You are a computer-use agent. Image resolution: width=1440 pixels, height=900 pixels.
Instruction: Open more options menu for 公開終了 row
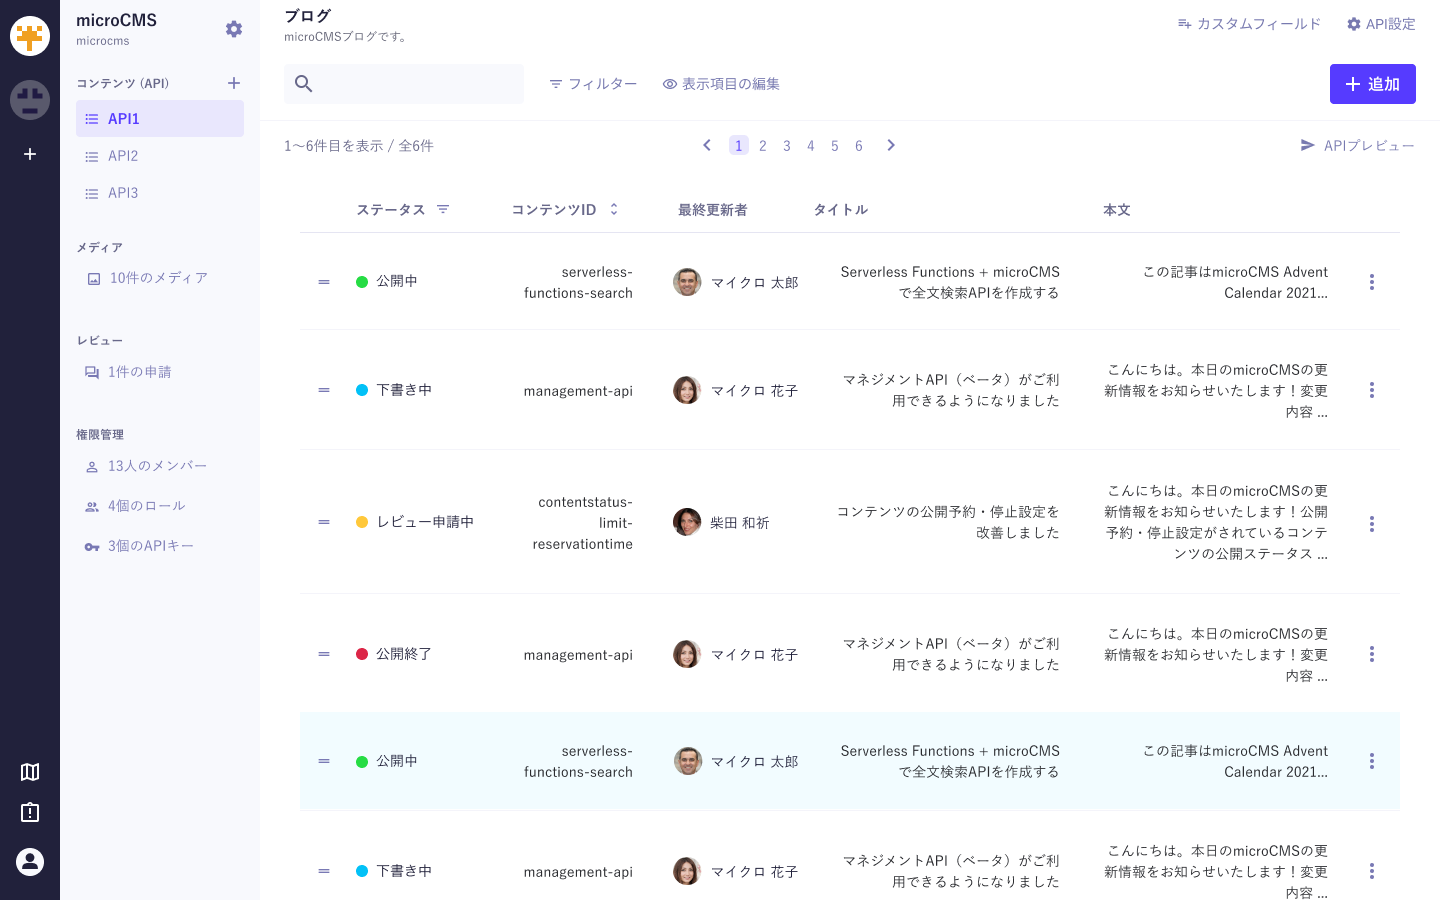[x=1372, y=654]
